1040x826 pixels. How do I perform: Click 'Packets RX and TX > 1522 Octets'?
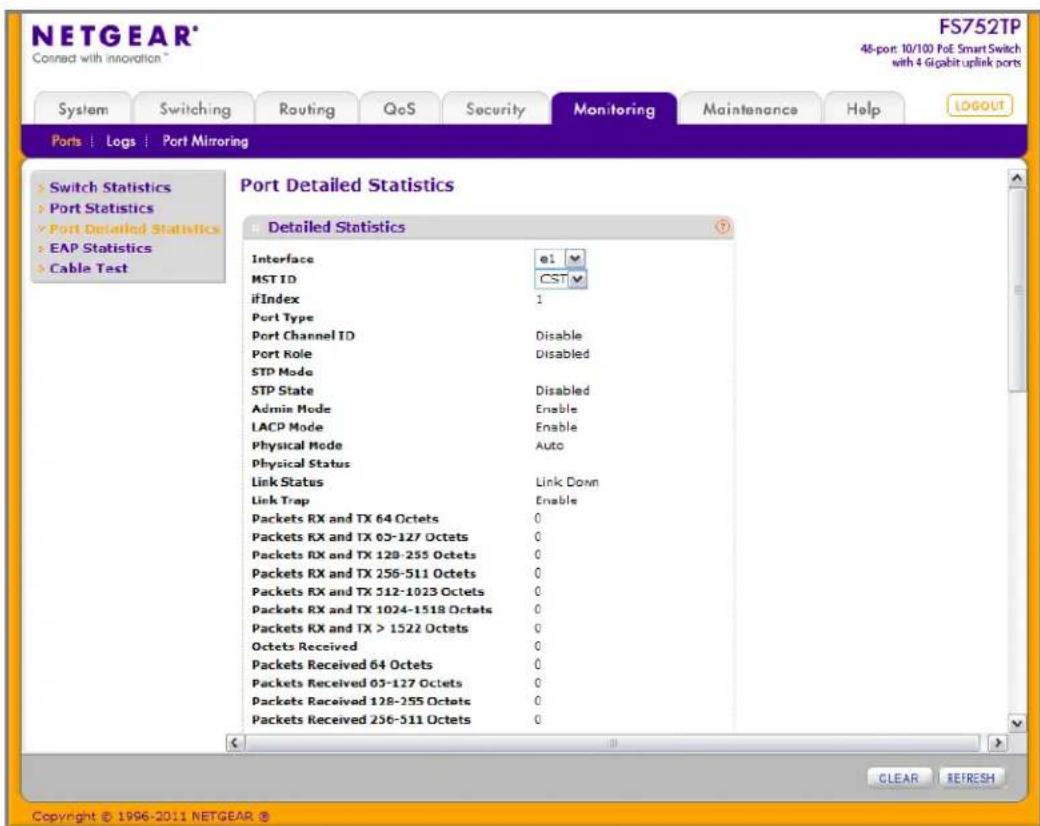(359, 628)
